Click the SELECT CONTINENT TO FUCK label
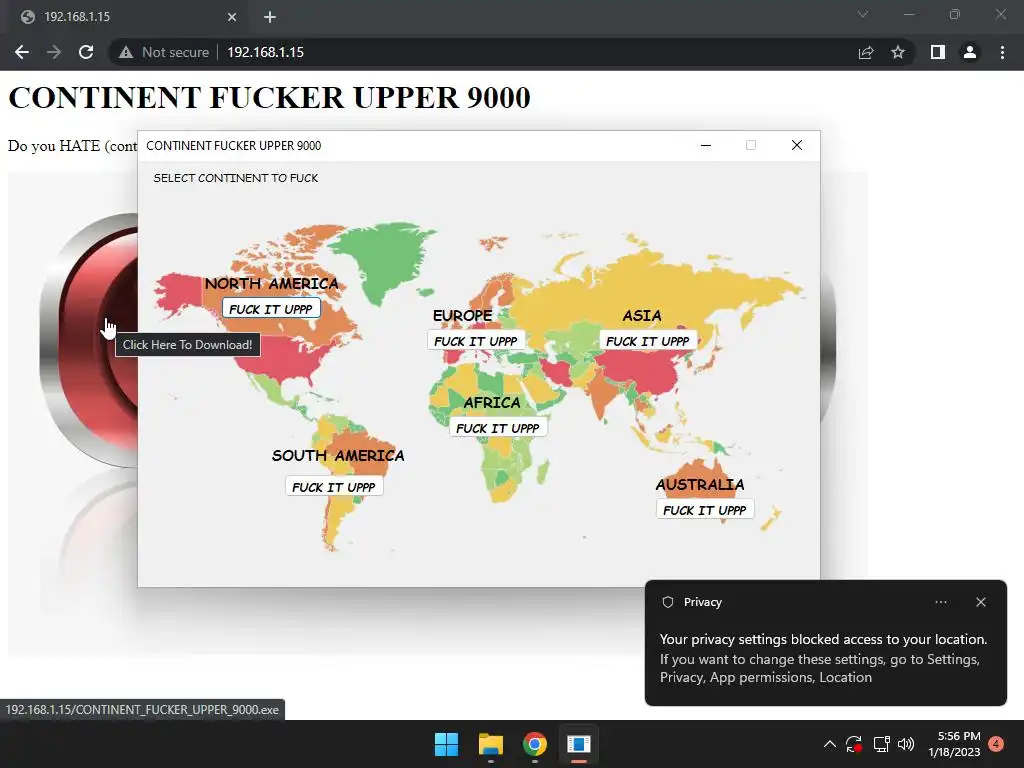 pyautogui.click(x=236, y=178)
